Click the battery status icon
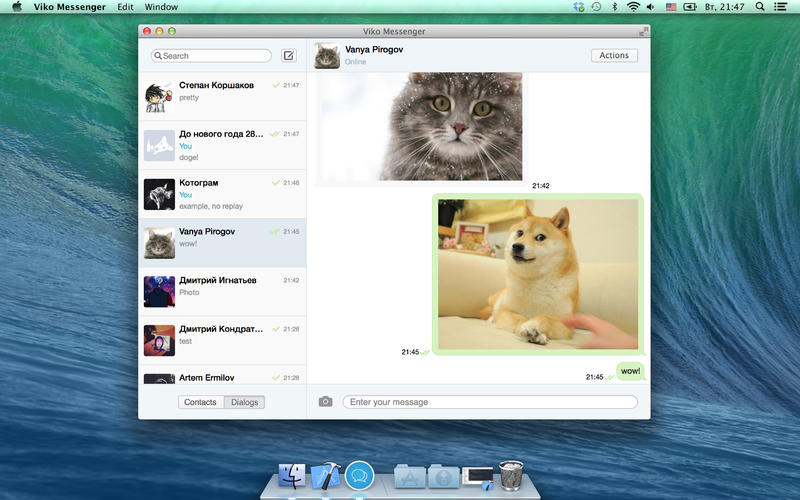The width and height of the screenshot is (800, 500). tap(690, 7)
